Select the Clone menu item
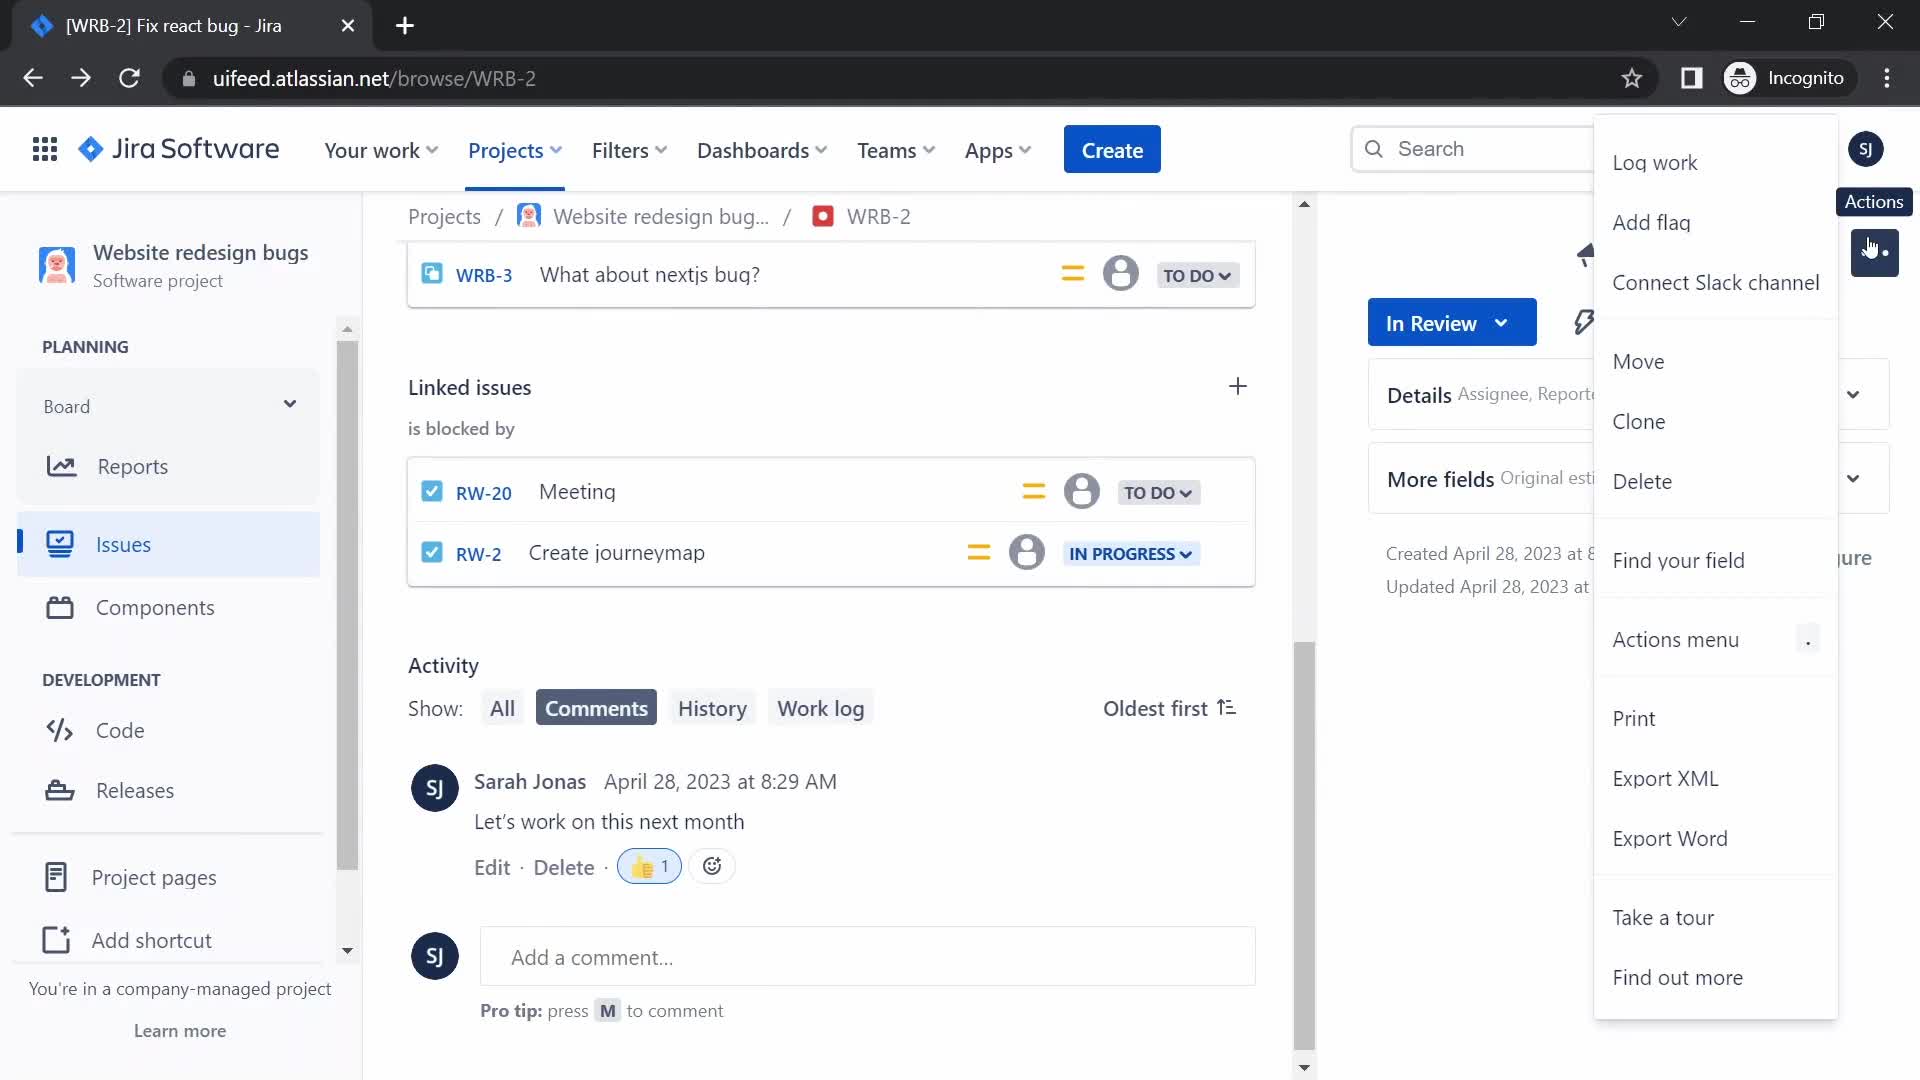The image size is (1920, 1080). click(1639, 421)
